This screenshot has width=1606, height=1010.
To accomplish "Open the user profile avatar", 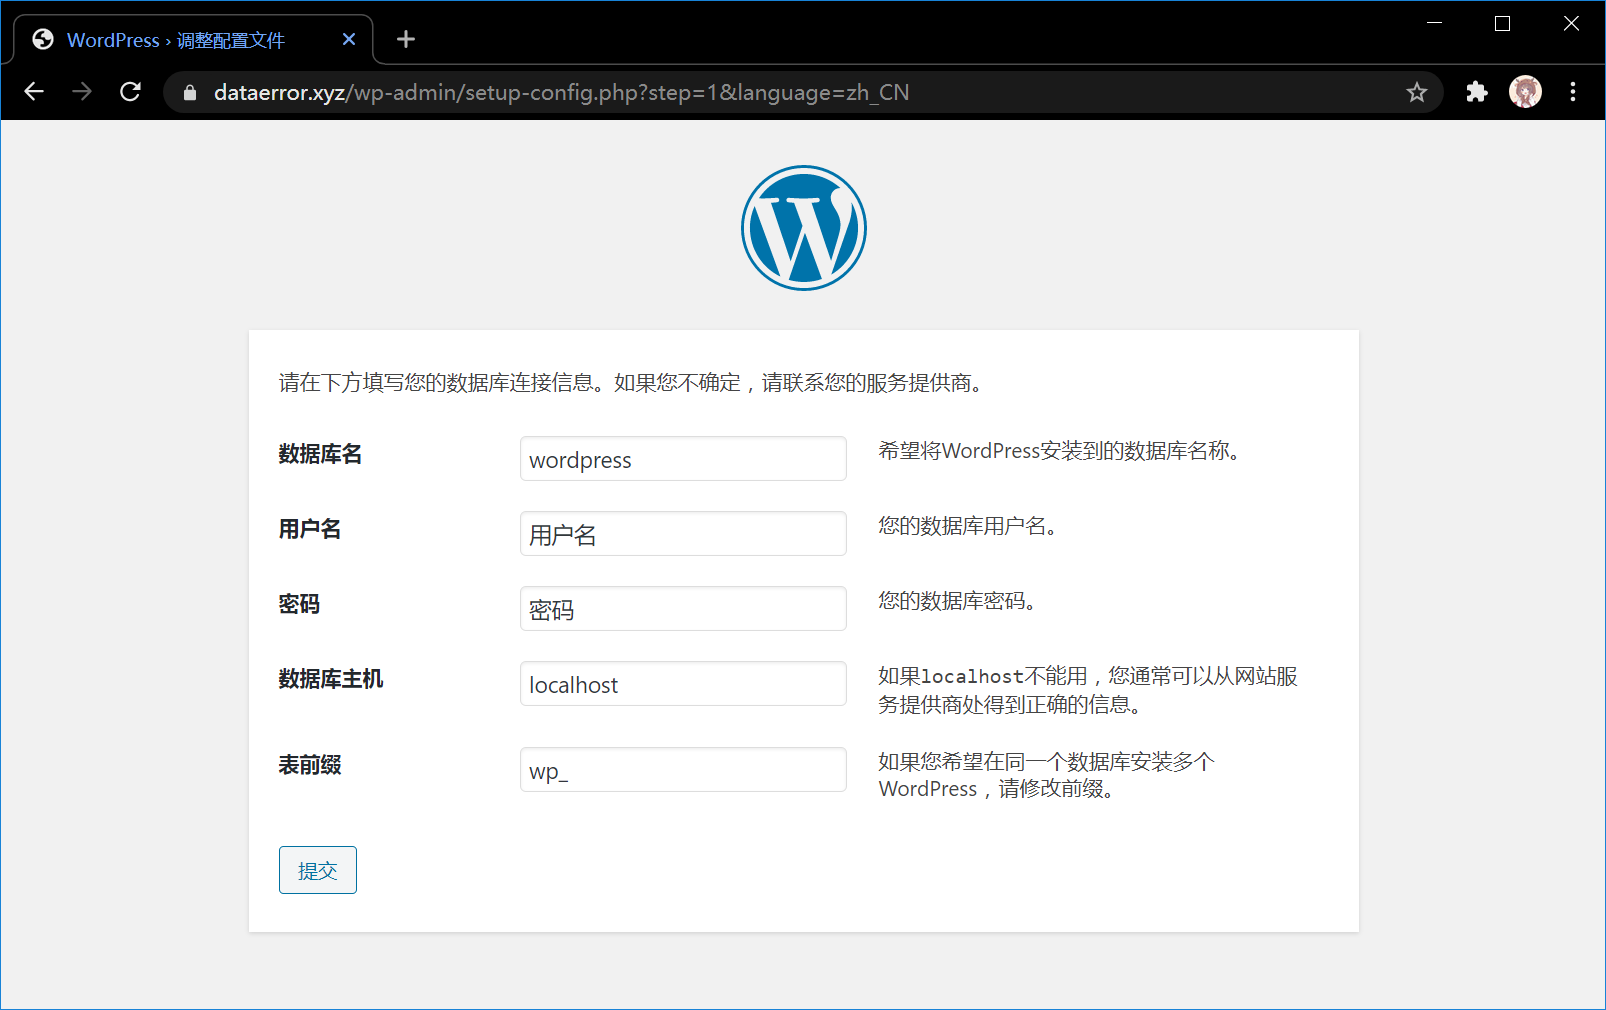I will (x=1524, y=92).
